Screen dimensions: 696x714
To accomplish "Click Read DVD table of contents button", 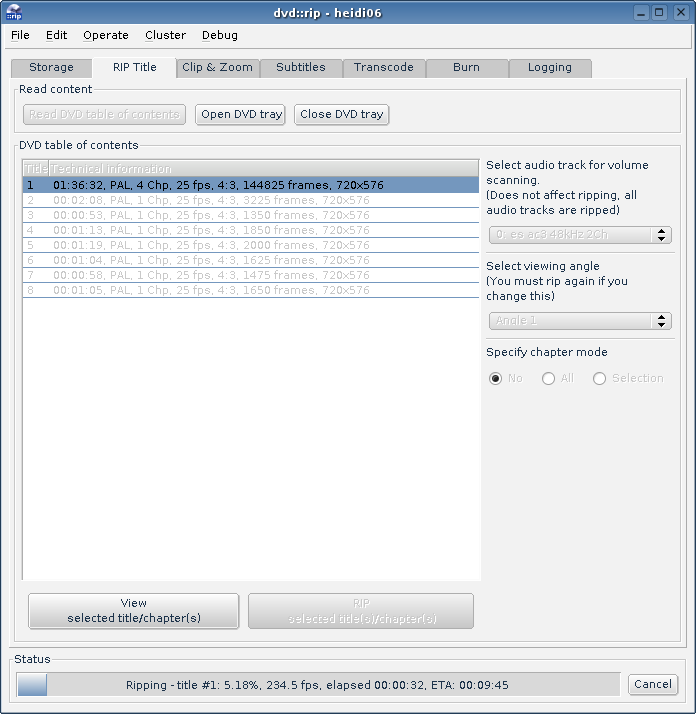I will coord(104,114).
